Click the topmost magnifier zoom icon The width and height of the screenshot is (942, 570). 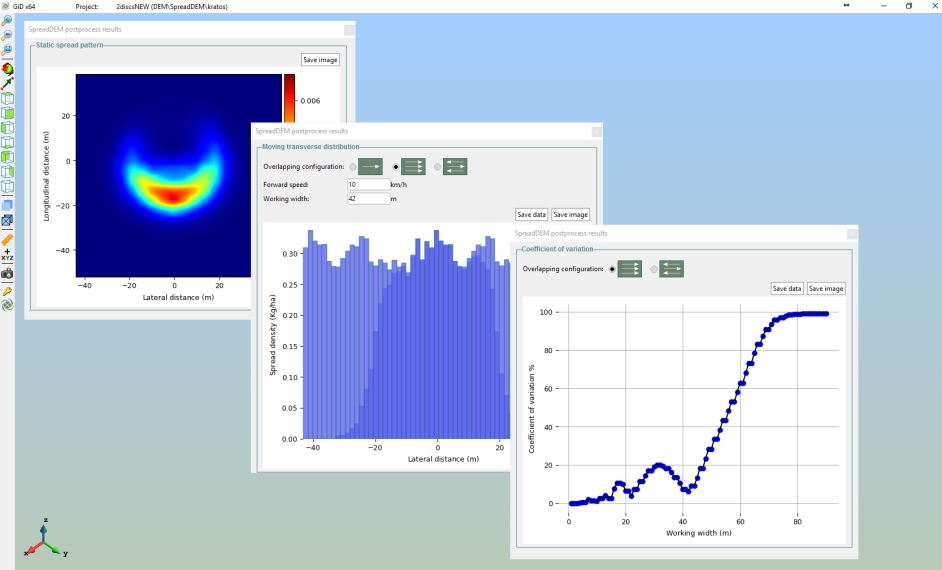coord(7,20)
